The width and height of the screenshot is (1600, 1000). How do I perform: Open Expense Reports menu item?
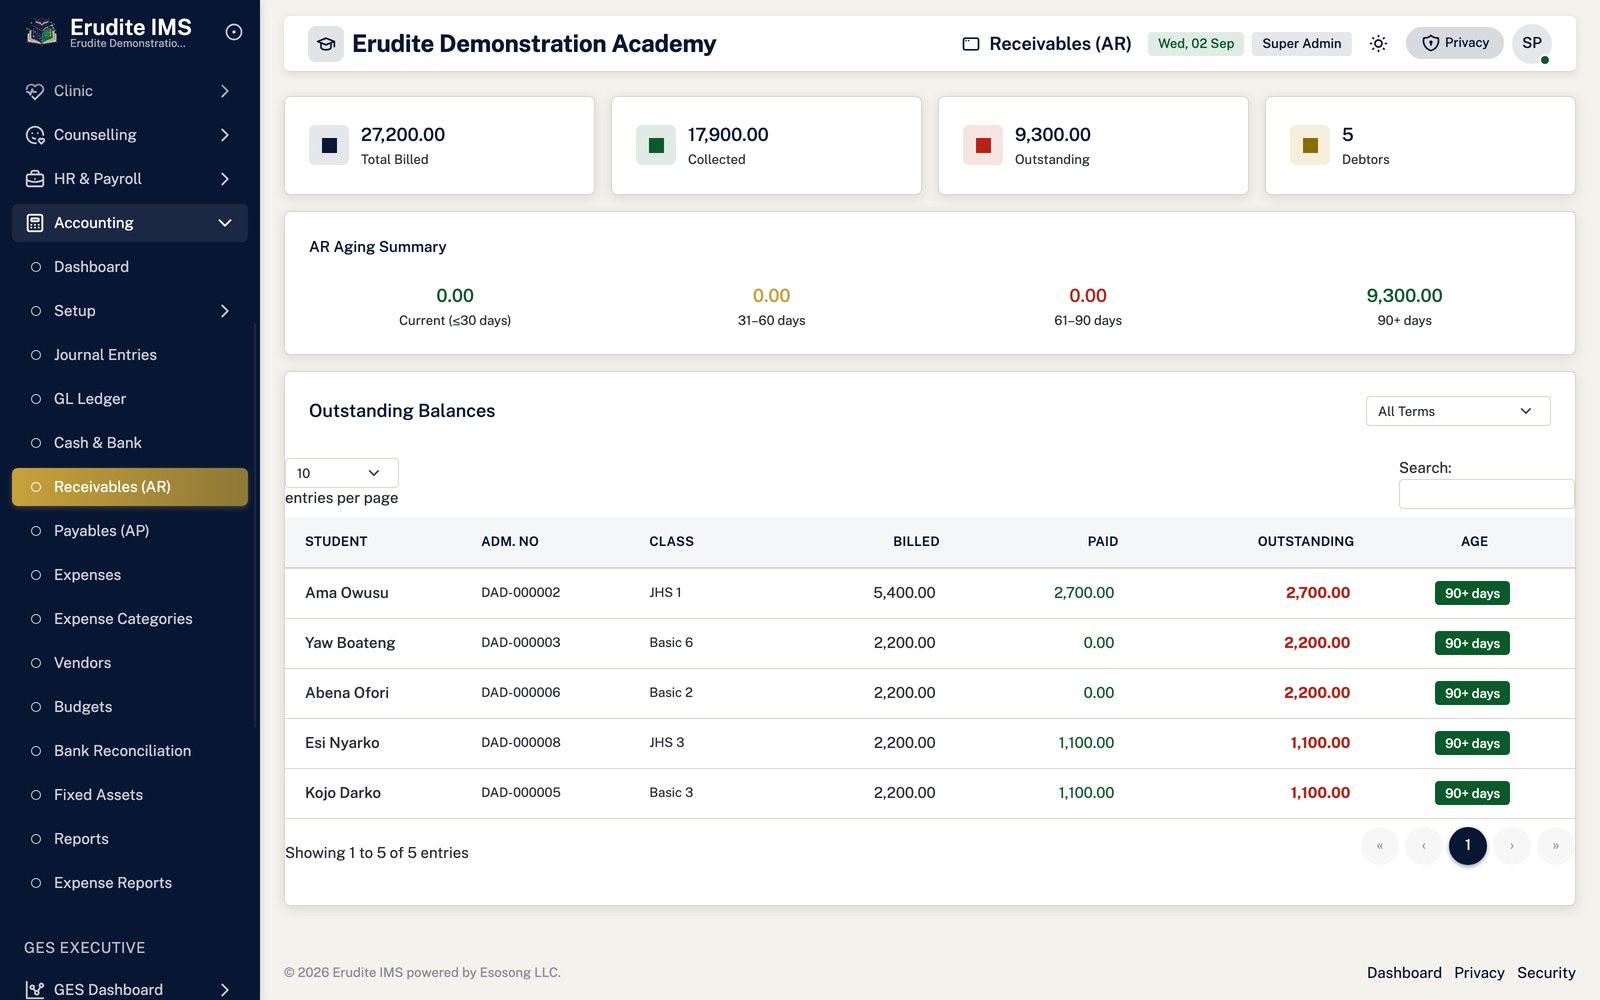pyautogui.click(x=130, y=883)
